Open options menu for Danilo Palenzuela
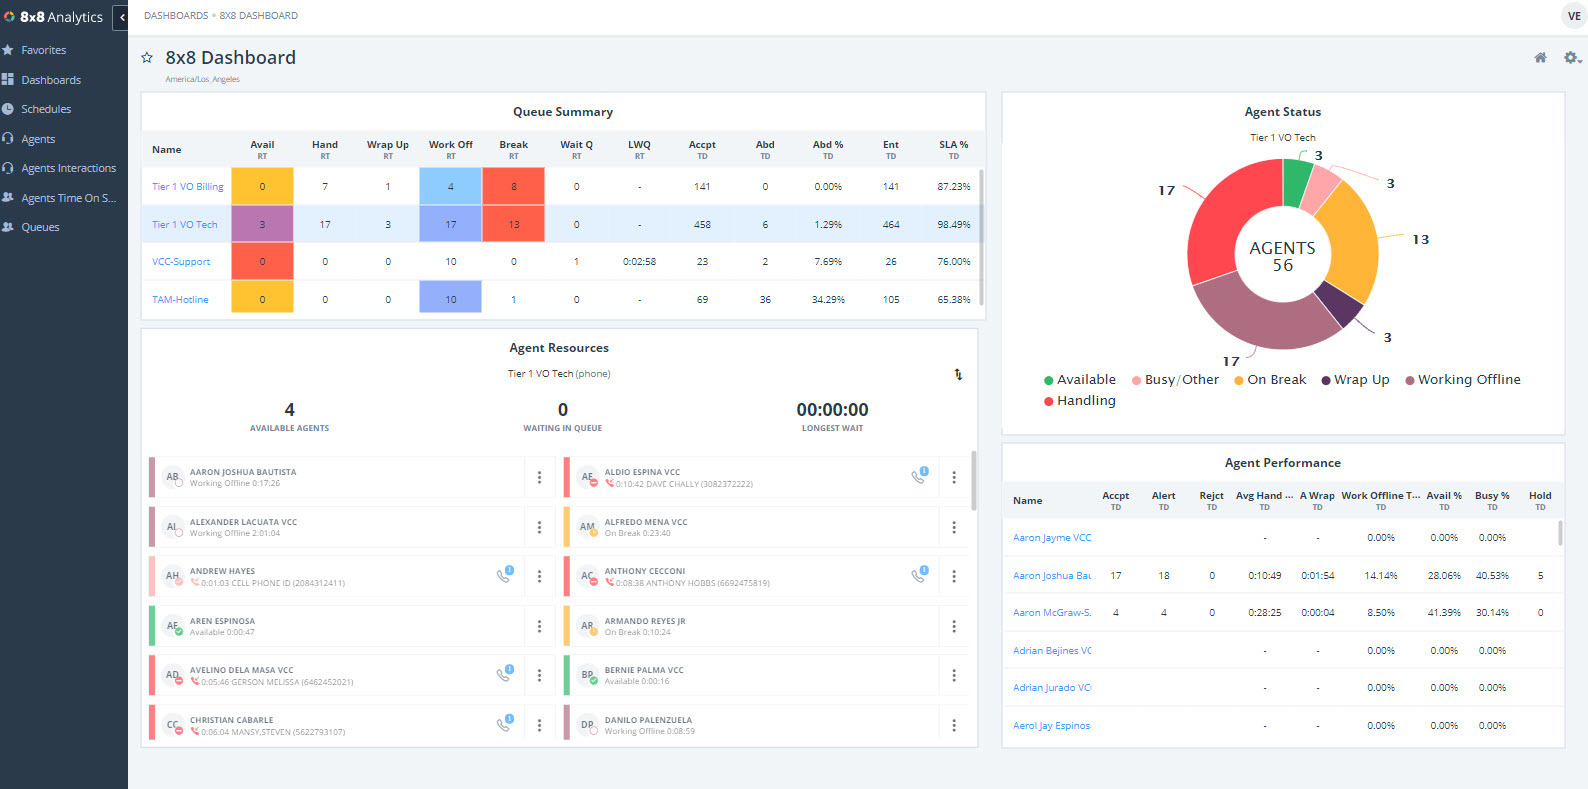The image size is (1588, 789). point(954,725)
